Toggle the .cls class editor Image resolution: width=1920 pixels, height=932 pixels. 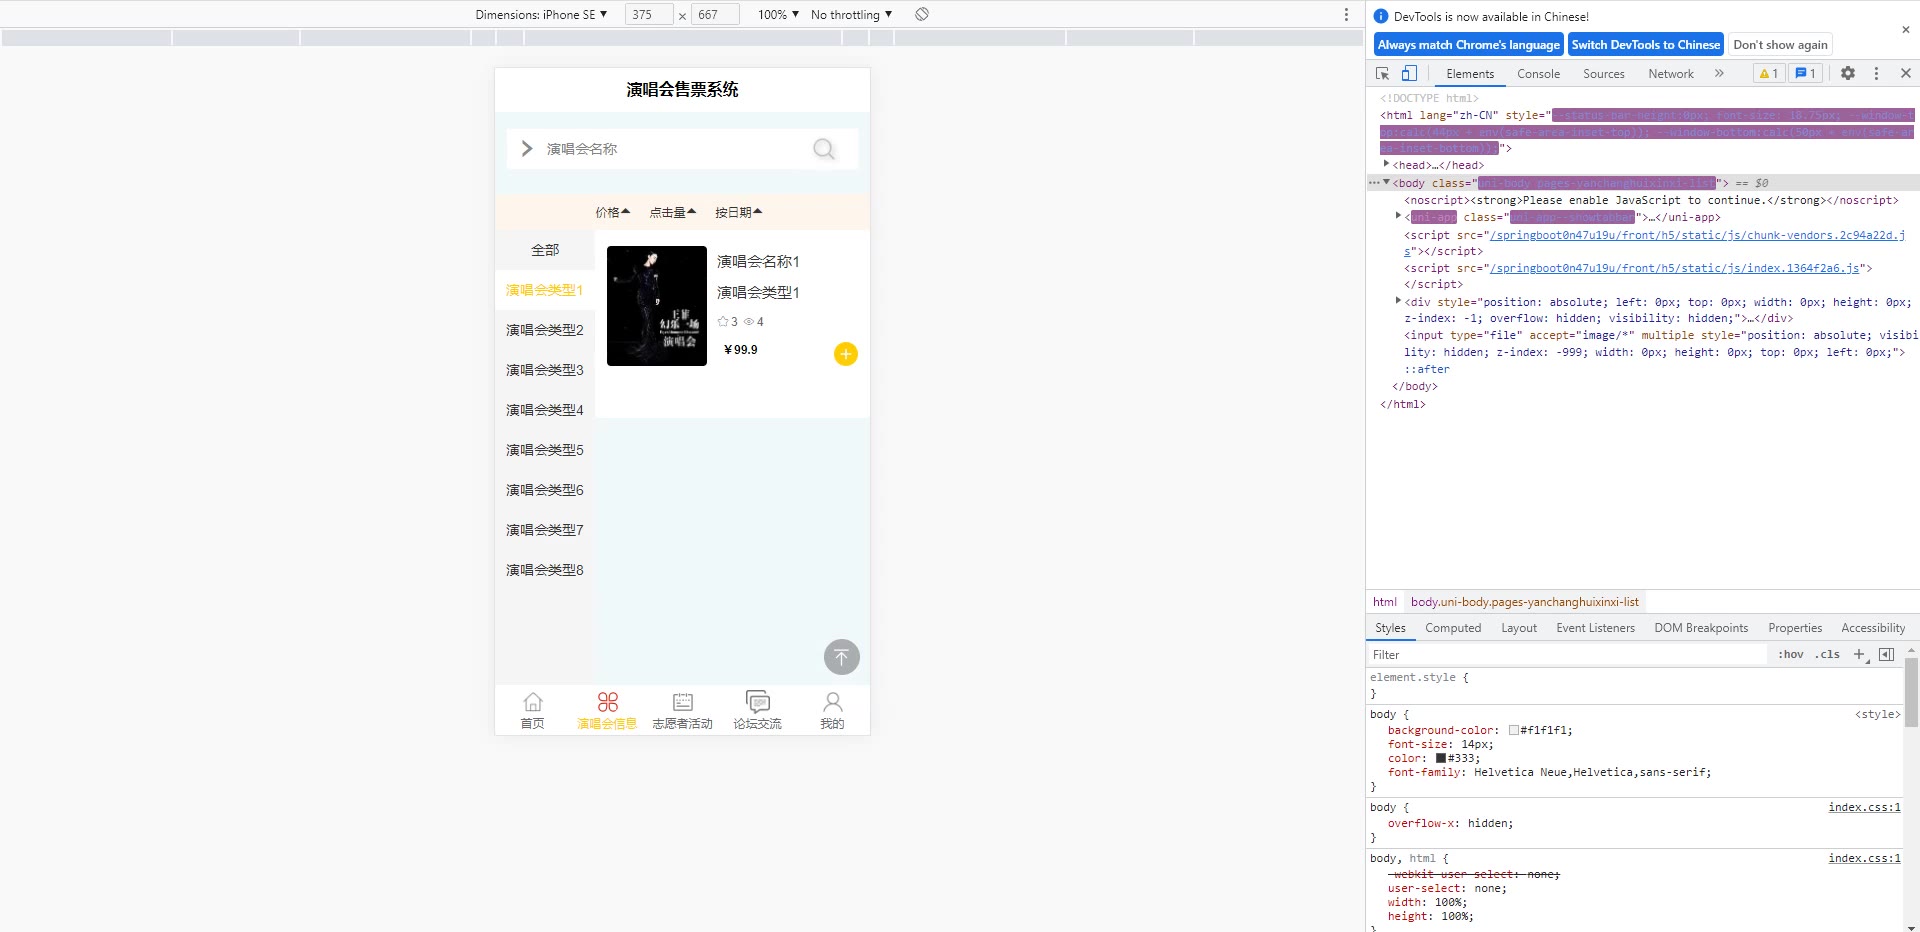click(x=1828, y=655)
